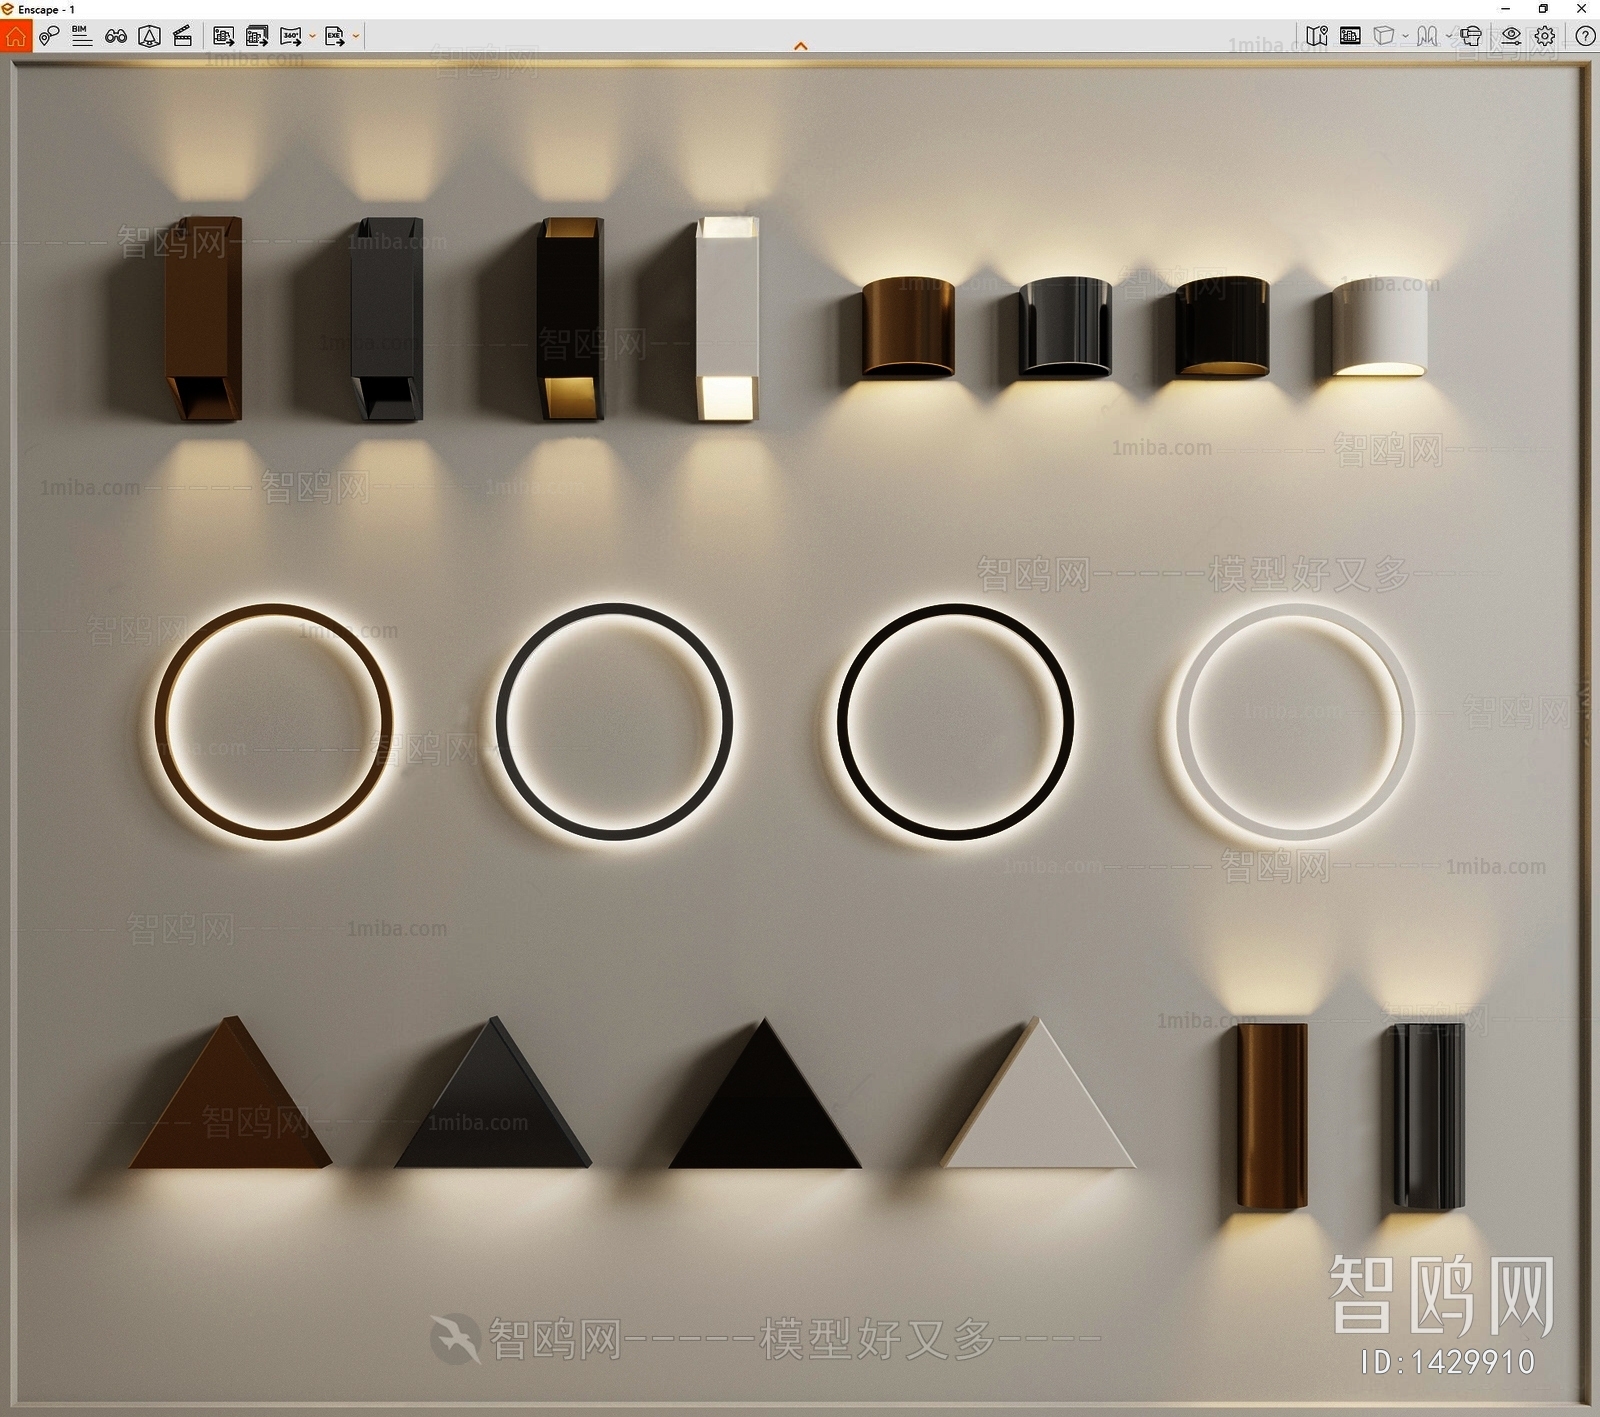The image size is (1600, 1417).
Task: Toggle the mini map
Action: click(x=1317, y=37)
